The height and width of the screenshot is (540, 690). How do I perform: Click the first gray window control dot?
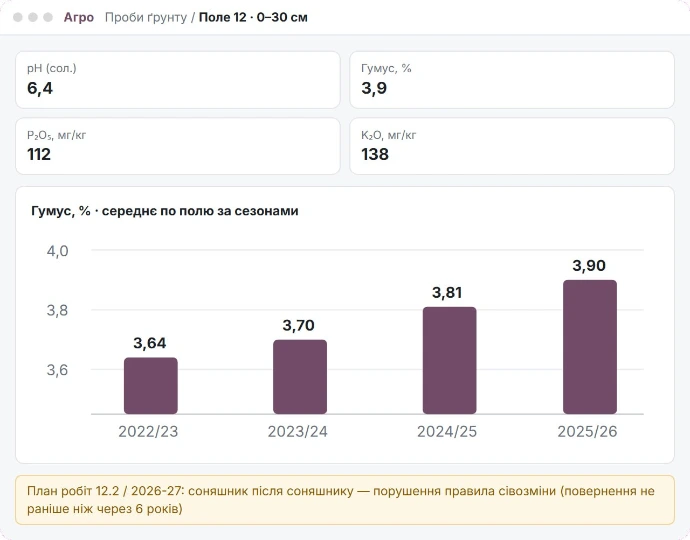18,17
